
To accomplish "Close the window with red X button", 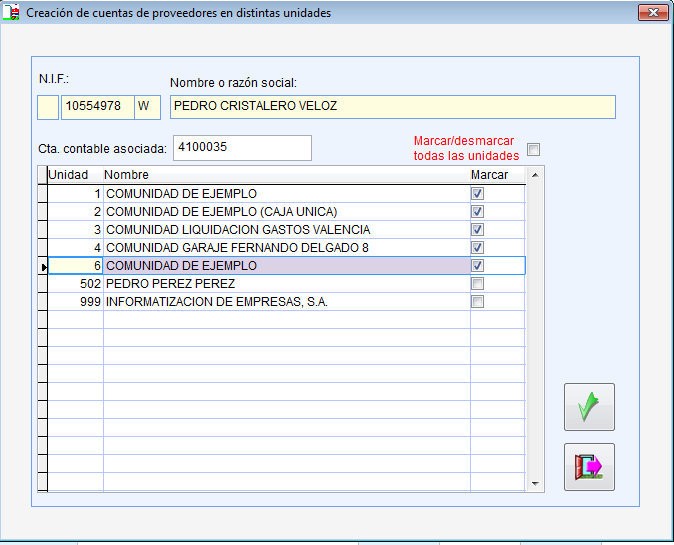I will coord(651,13).
